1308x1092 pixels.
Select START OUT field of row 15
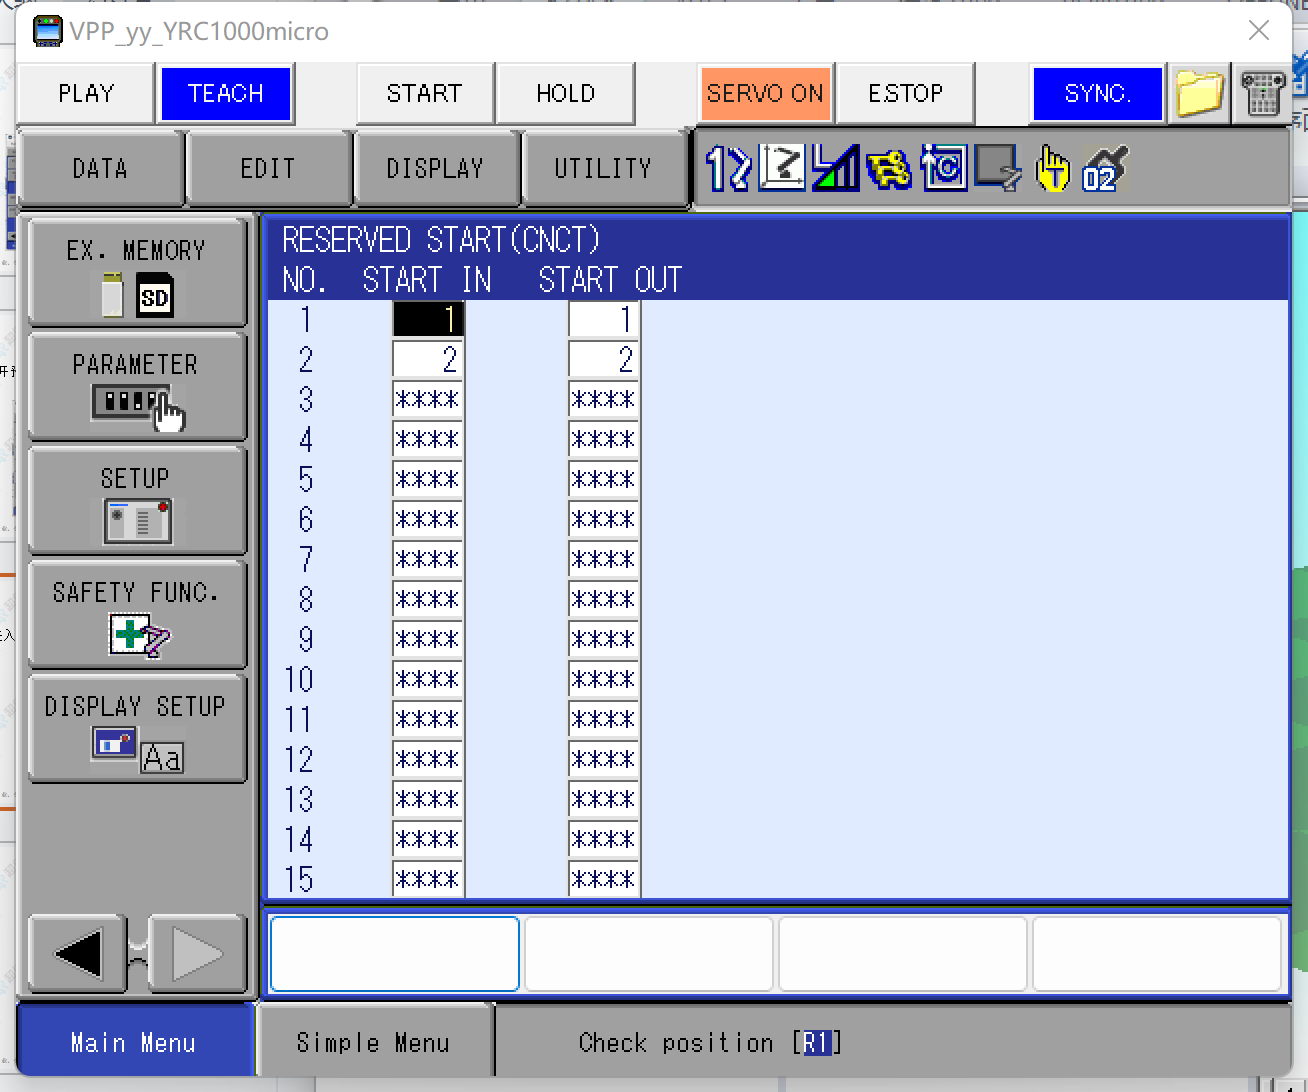click(x=603, y=879)
